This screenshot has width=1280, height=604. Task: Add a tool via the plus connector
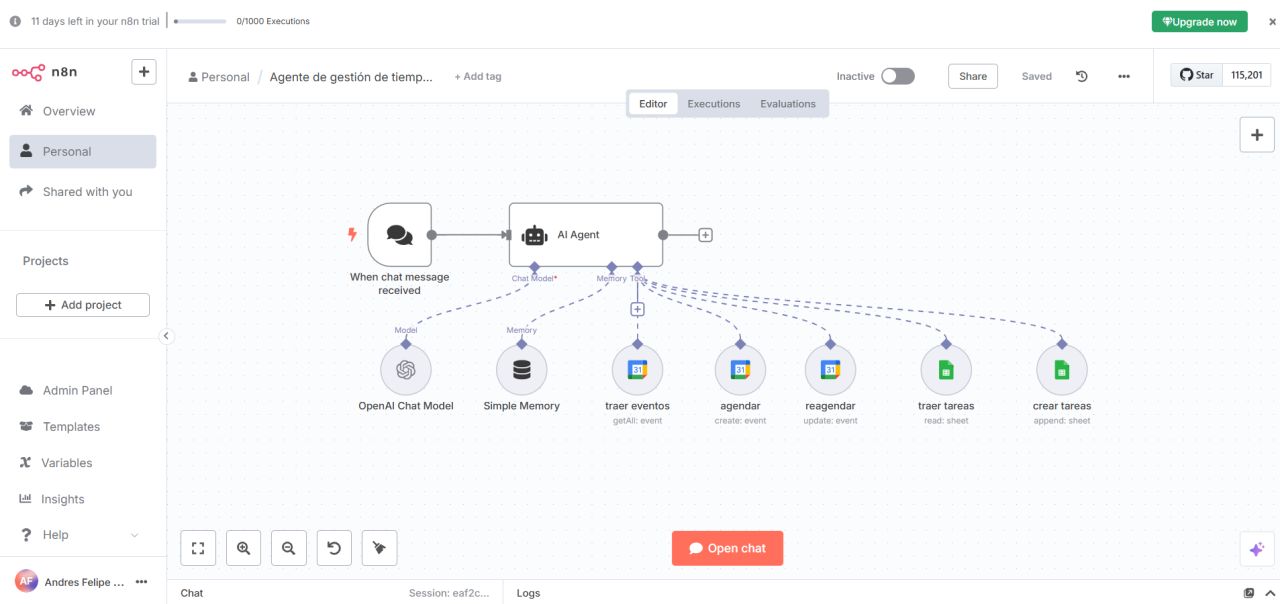[x=637, y=310]
